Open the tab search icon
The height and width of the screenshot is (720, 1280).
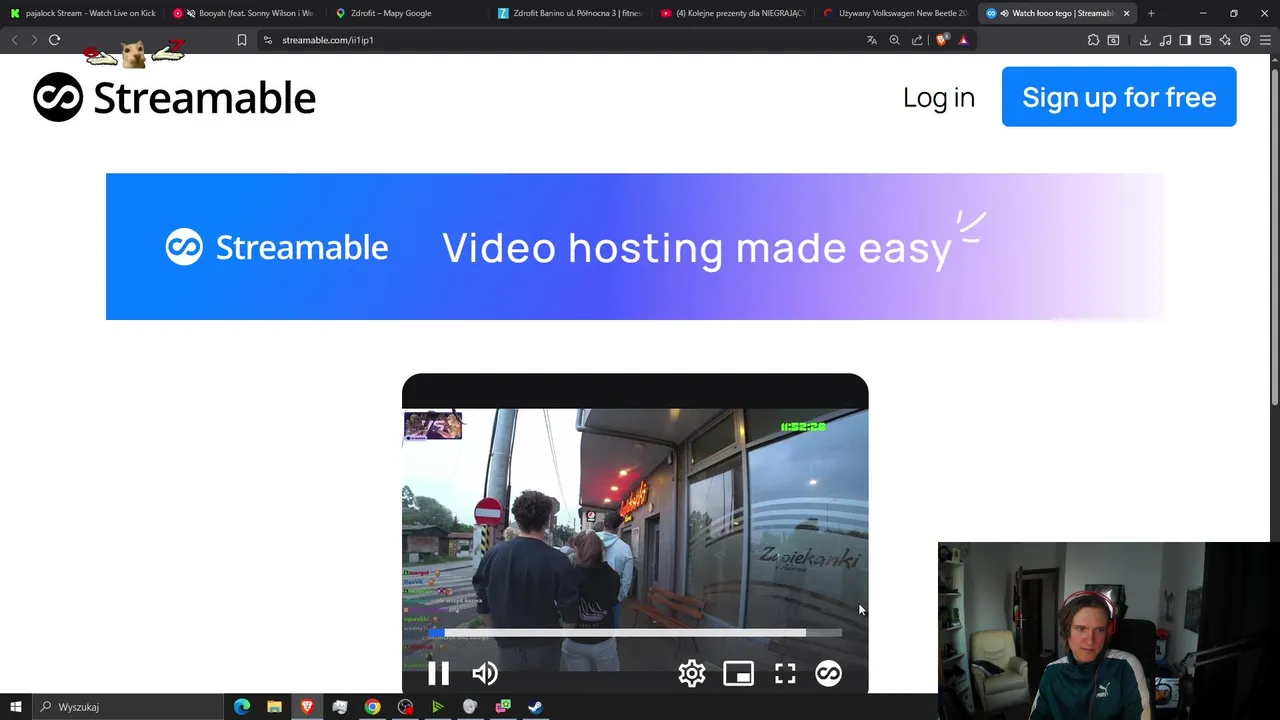[x=1113, y=40]
